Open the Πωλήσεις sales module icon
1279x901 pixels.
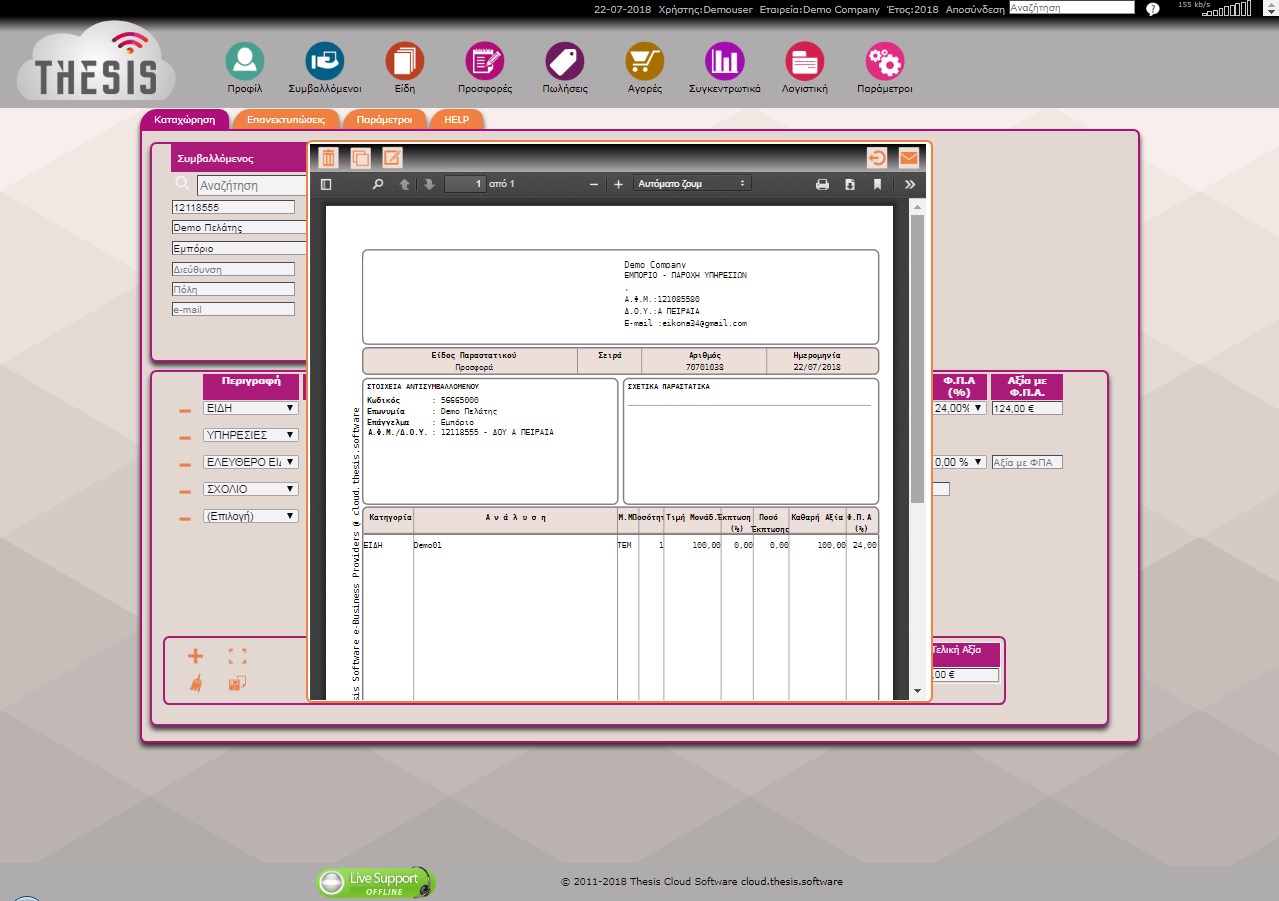pos(564,62)
